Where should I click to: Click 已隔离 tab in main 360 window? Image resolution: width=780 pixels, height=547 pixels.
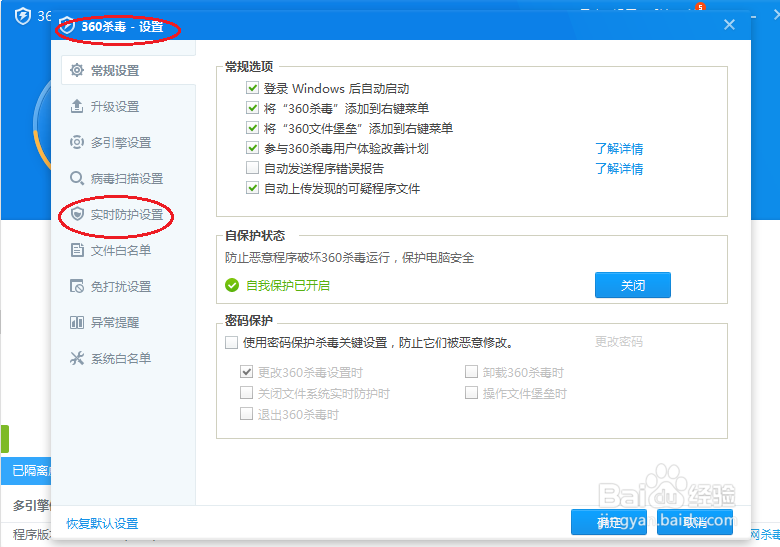click(x=26, y=470)
